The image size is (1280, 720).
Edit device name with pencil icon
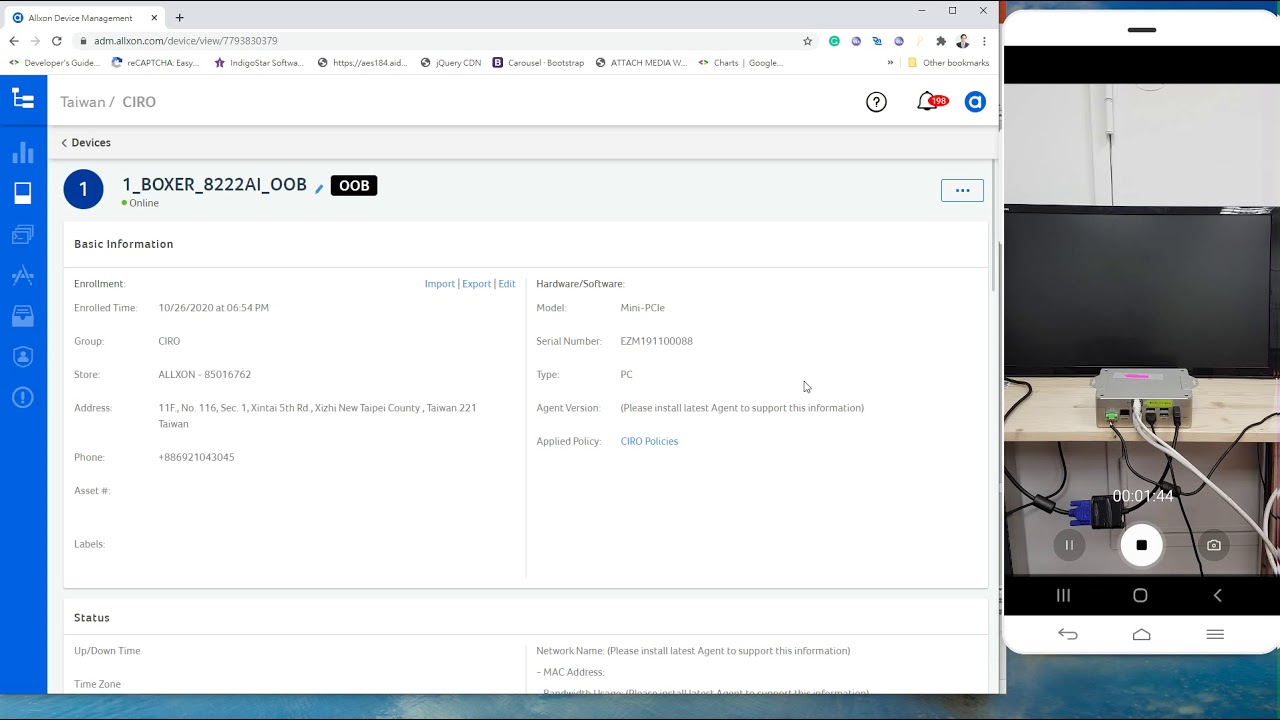(x=319, y=188)
